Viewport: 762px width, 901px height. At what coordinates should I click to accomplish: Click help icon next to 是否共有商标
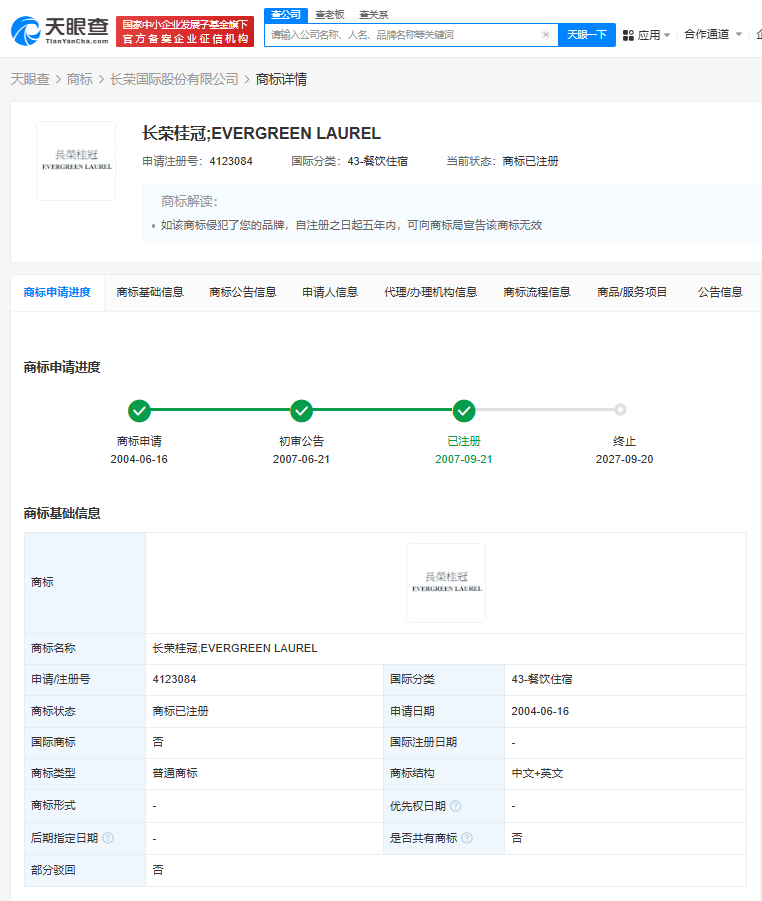pyautogui.click(x=467, y=838)
